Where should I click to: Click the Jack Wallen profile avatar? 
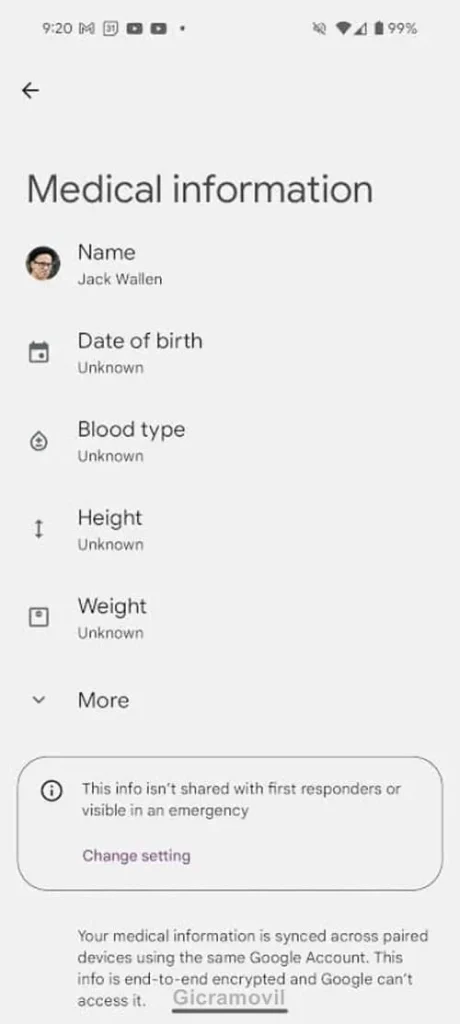[43, 264]
